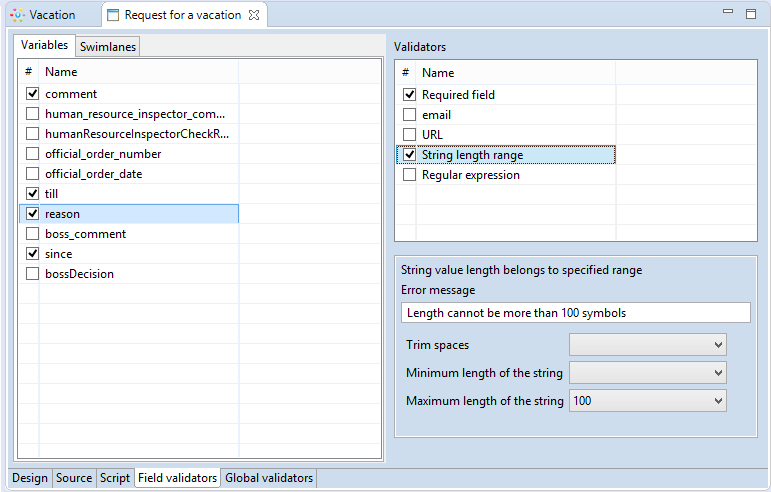Image resolution: width=771 pixels, height=492 pixels.
Task: Open the Script tab
Action: coord(114,478)
